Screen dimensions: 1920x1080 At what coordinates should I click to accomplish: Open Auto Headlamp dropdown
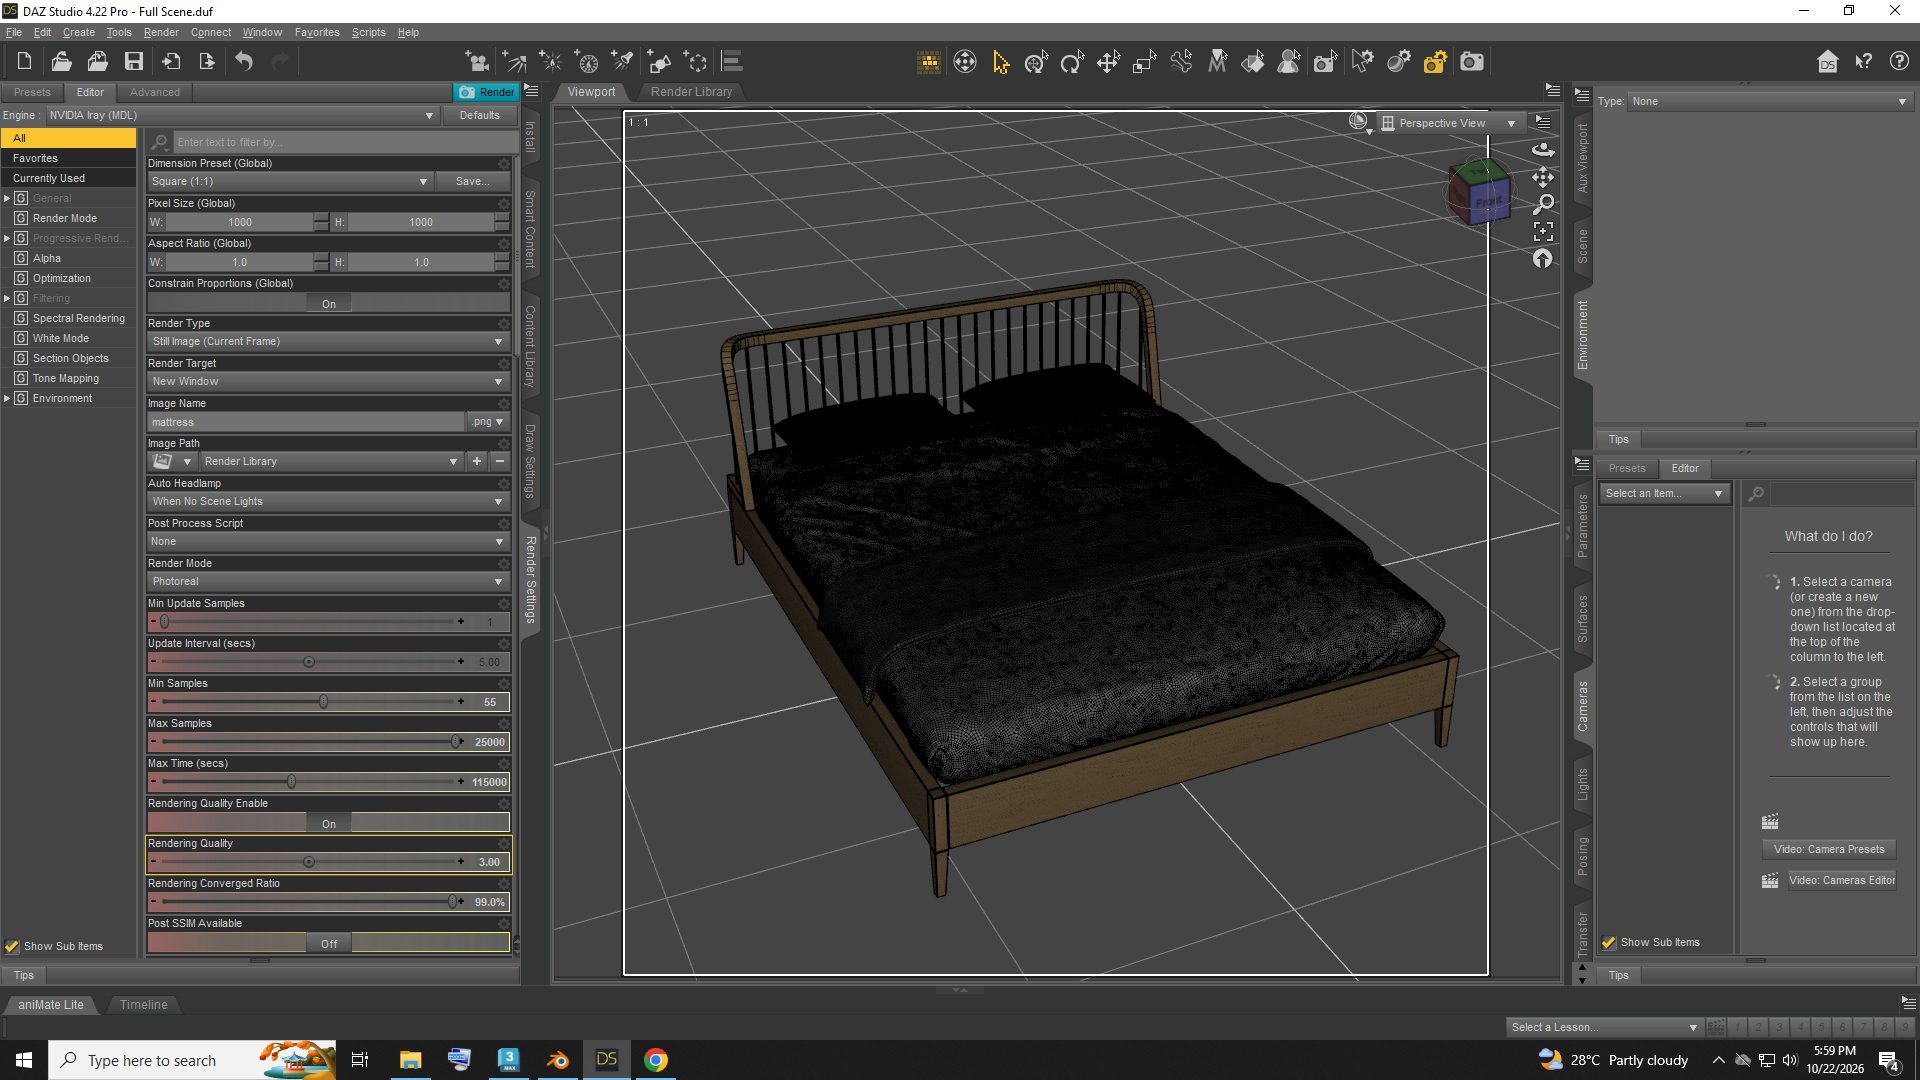pyautogui.click(x=328, y=501)
